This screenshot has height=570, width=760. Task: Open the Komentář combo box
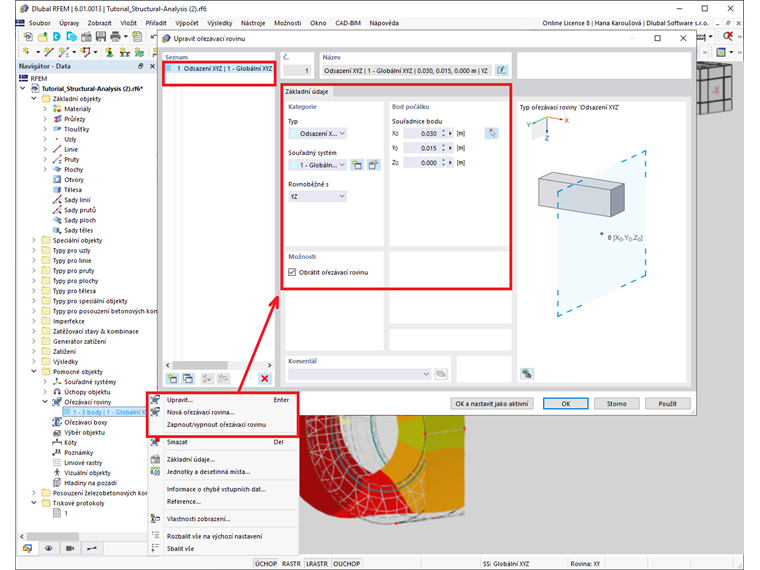360,374
